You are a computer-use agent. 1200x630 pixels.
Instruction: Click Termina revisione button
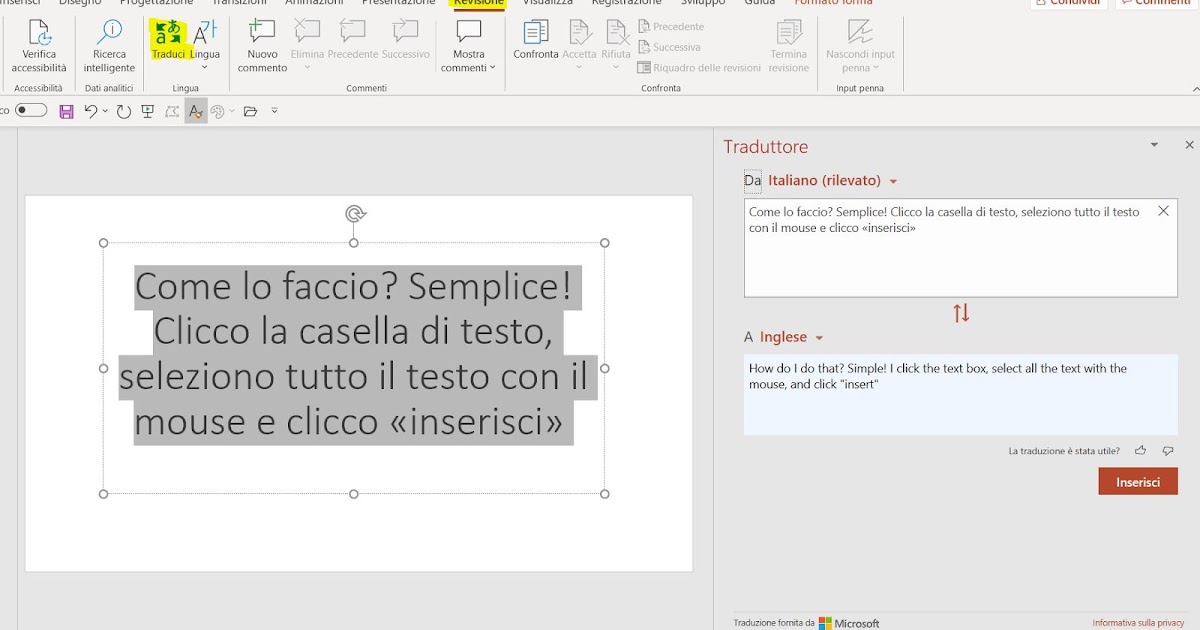point(789,46)
